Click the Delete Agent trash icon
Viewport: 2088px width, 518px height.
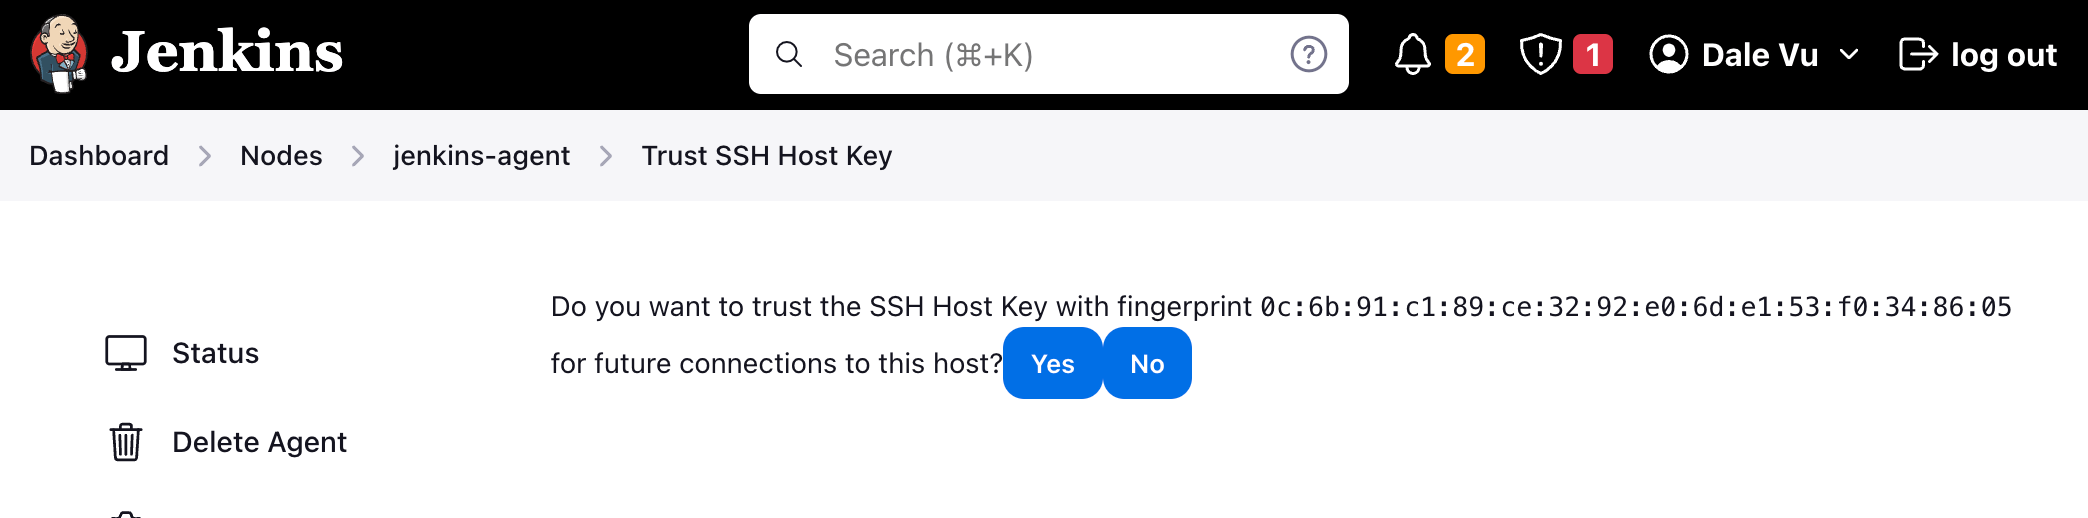tap(126, 441)
